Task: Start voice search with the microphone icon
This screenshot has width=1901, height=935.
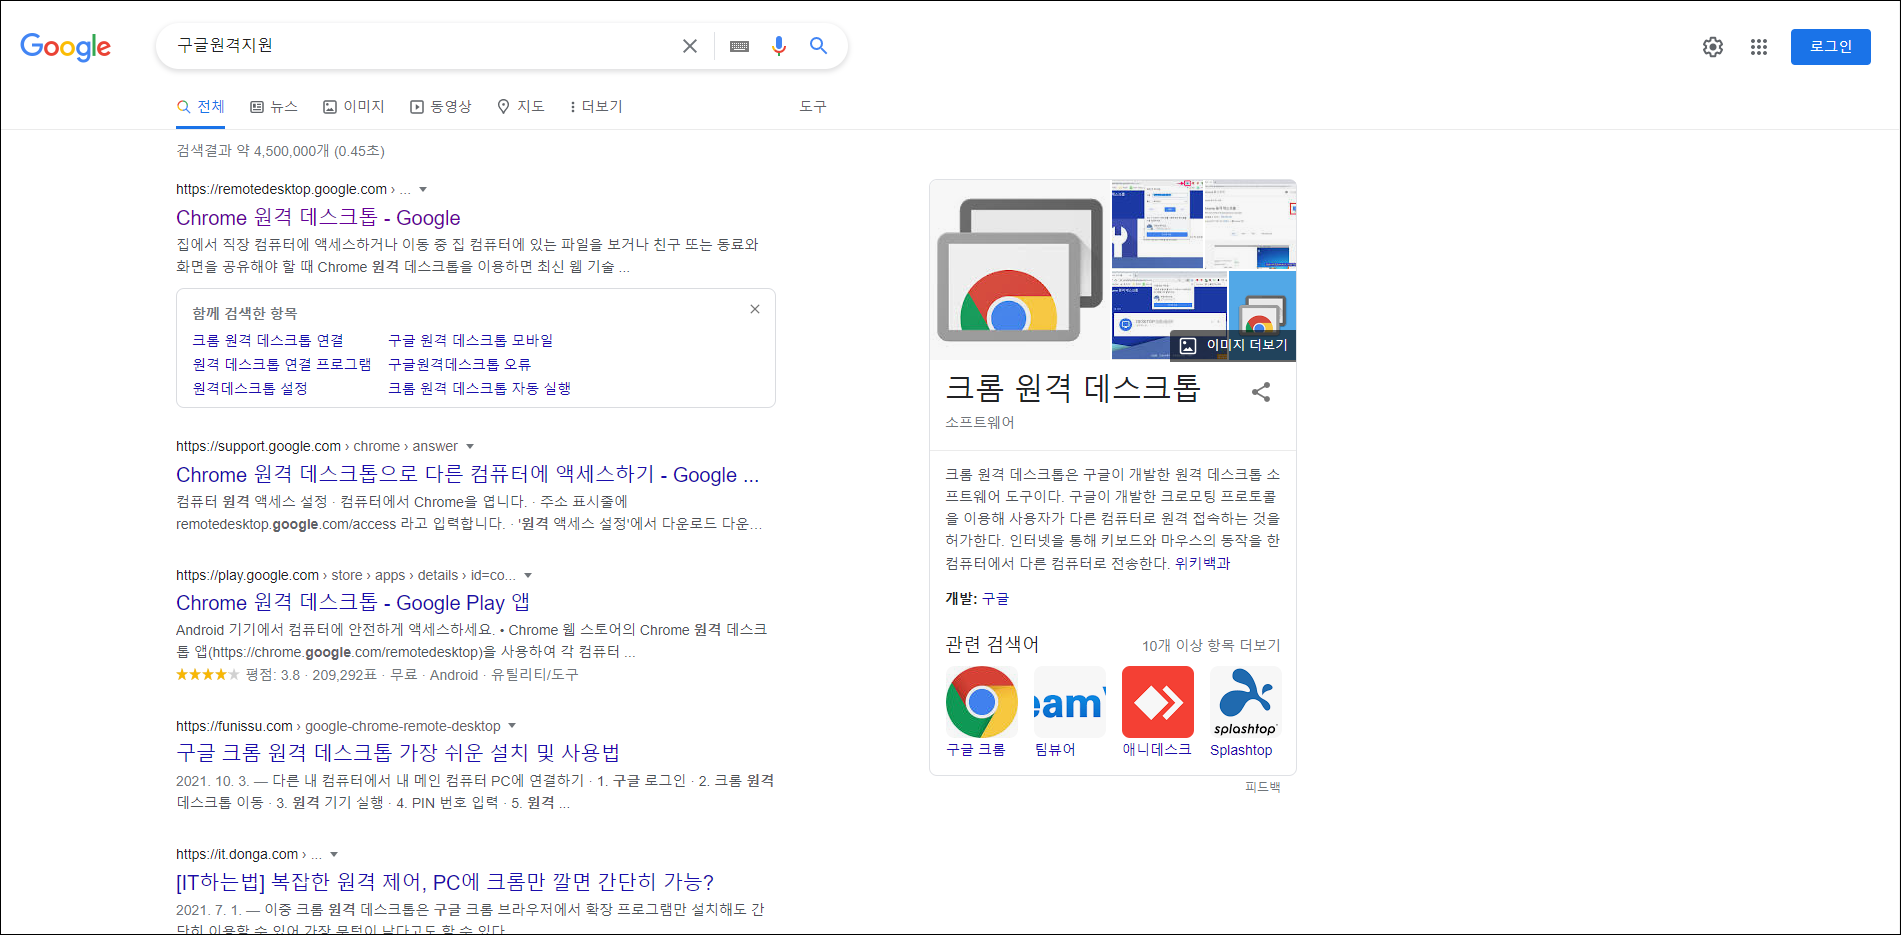Action: [779, 46]
